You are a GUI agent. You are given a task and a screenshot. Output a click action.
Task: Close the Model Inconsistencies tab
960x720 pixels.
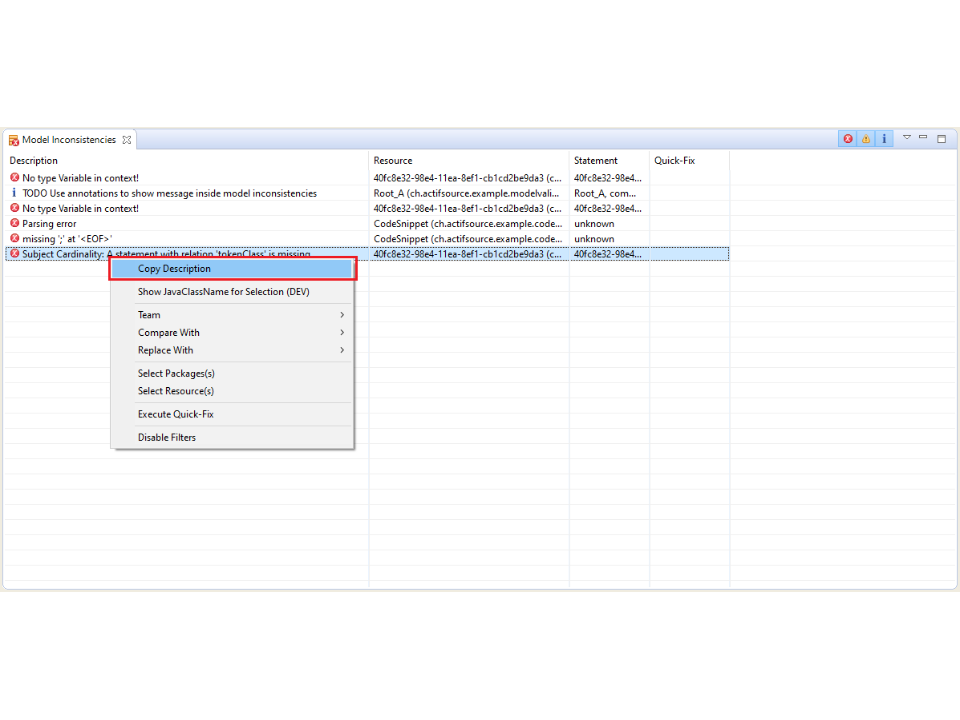(127, 140)
